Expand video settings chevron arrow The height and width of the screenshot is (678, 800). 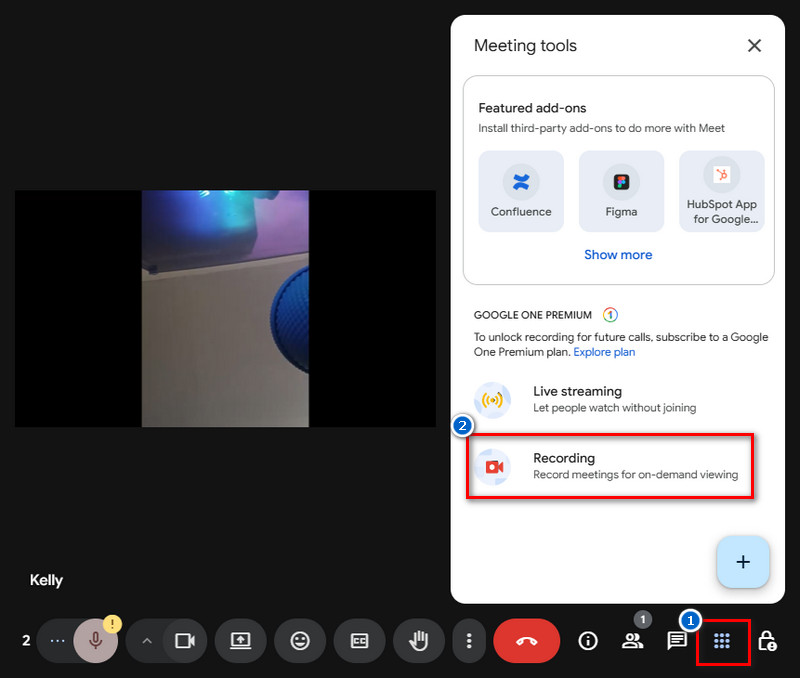147,641
